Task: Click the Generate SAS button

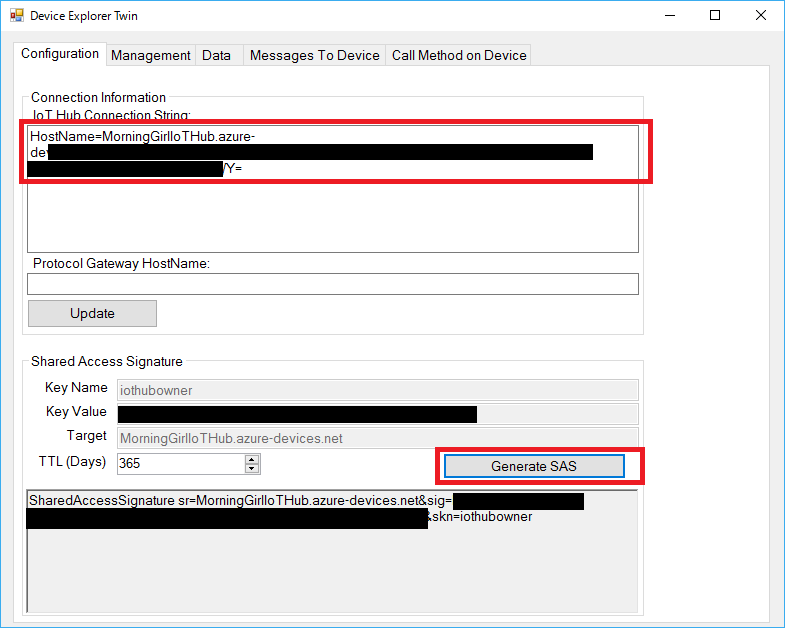Action: pos(534,466)
